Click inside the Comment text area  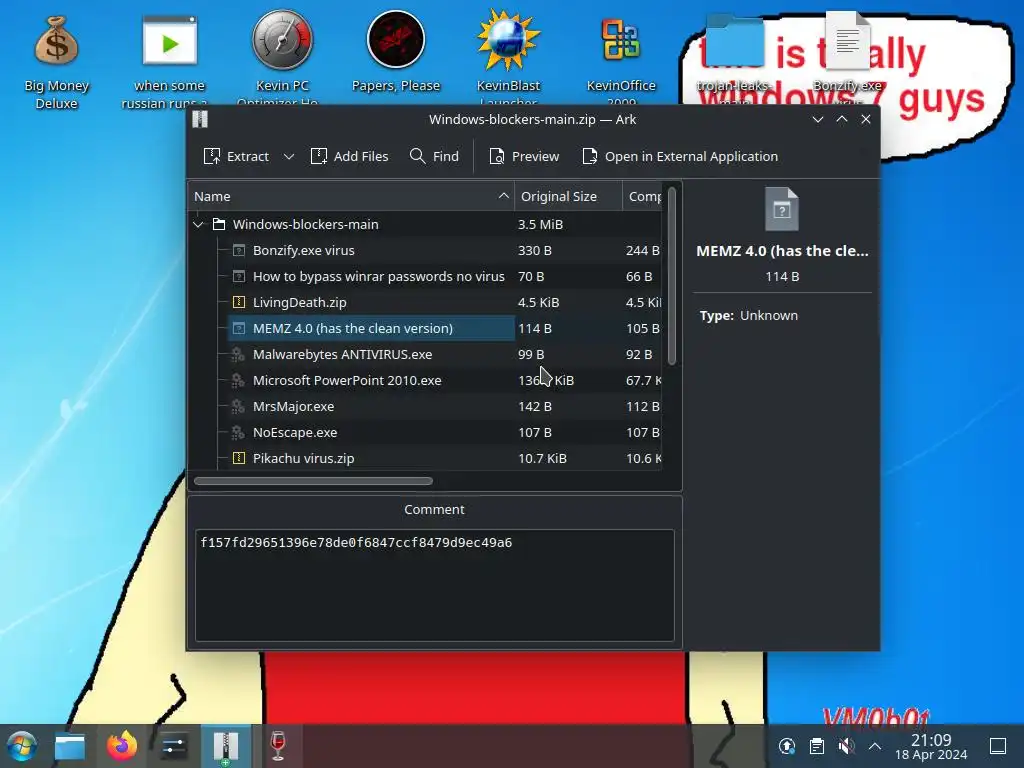click(434, 585)
